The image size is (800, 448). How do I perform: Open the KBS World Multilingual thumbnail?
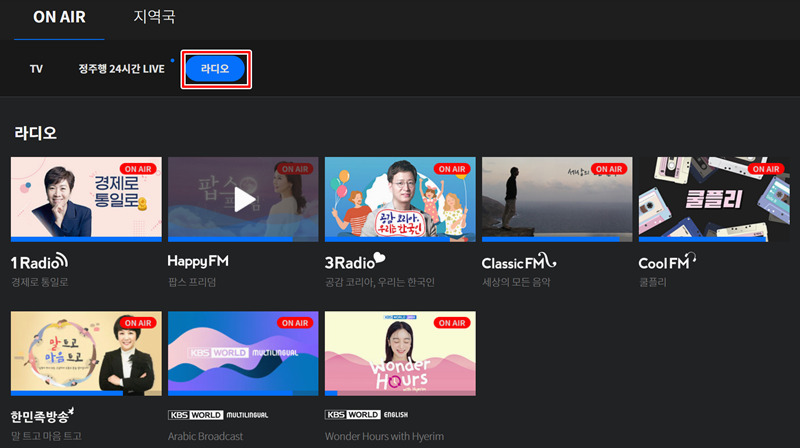coord(243,354)
